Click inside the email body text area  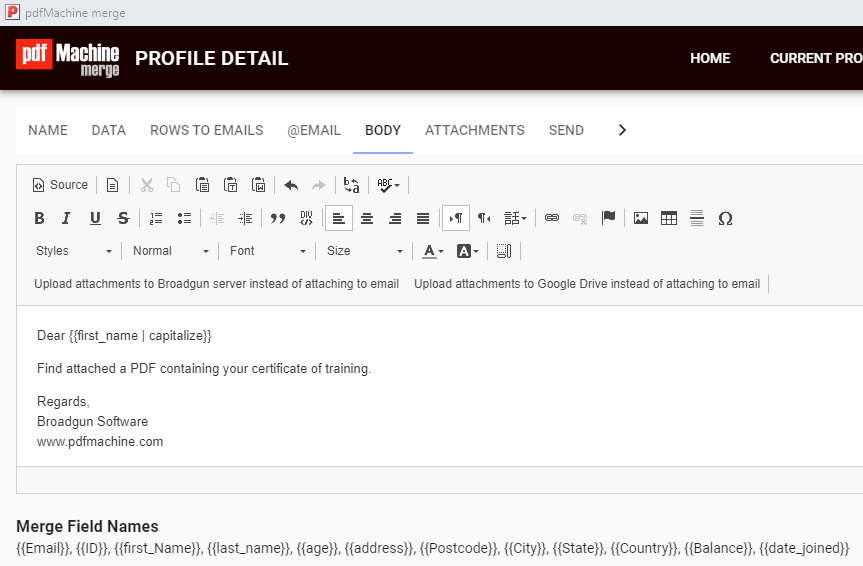point(440,385)
